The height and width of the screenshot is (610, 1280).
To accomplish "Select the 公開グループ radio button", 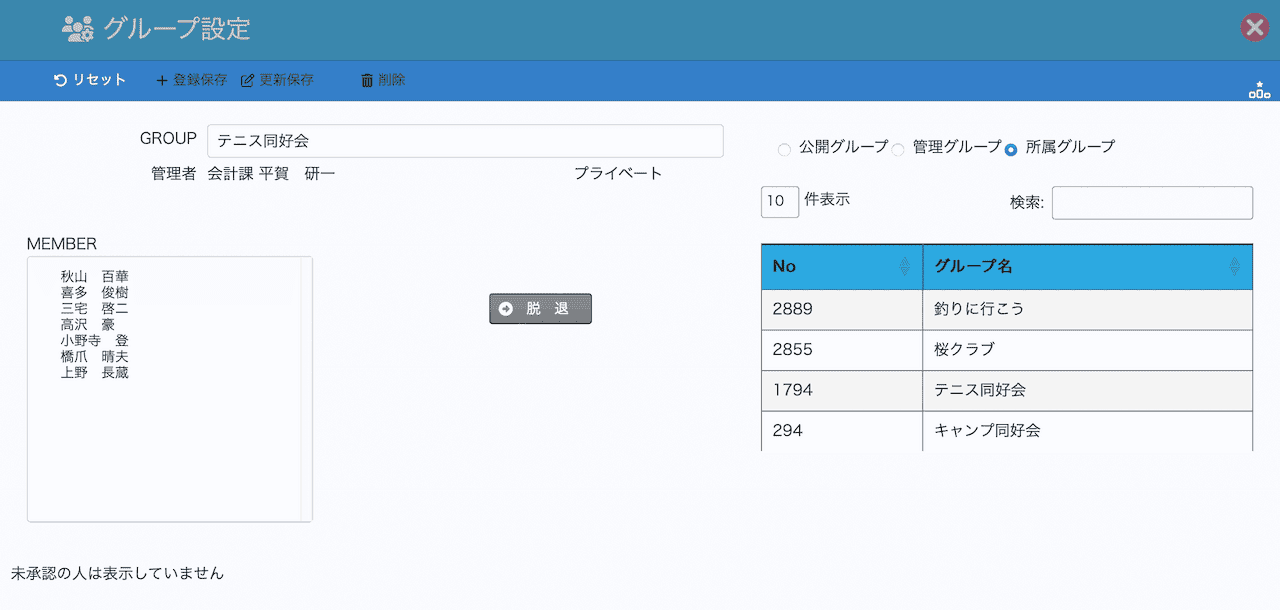I will [784, 150].
